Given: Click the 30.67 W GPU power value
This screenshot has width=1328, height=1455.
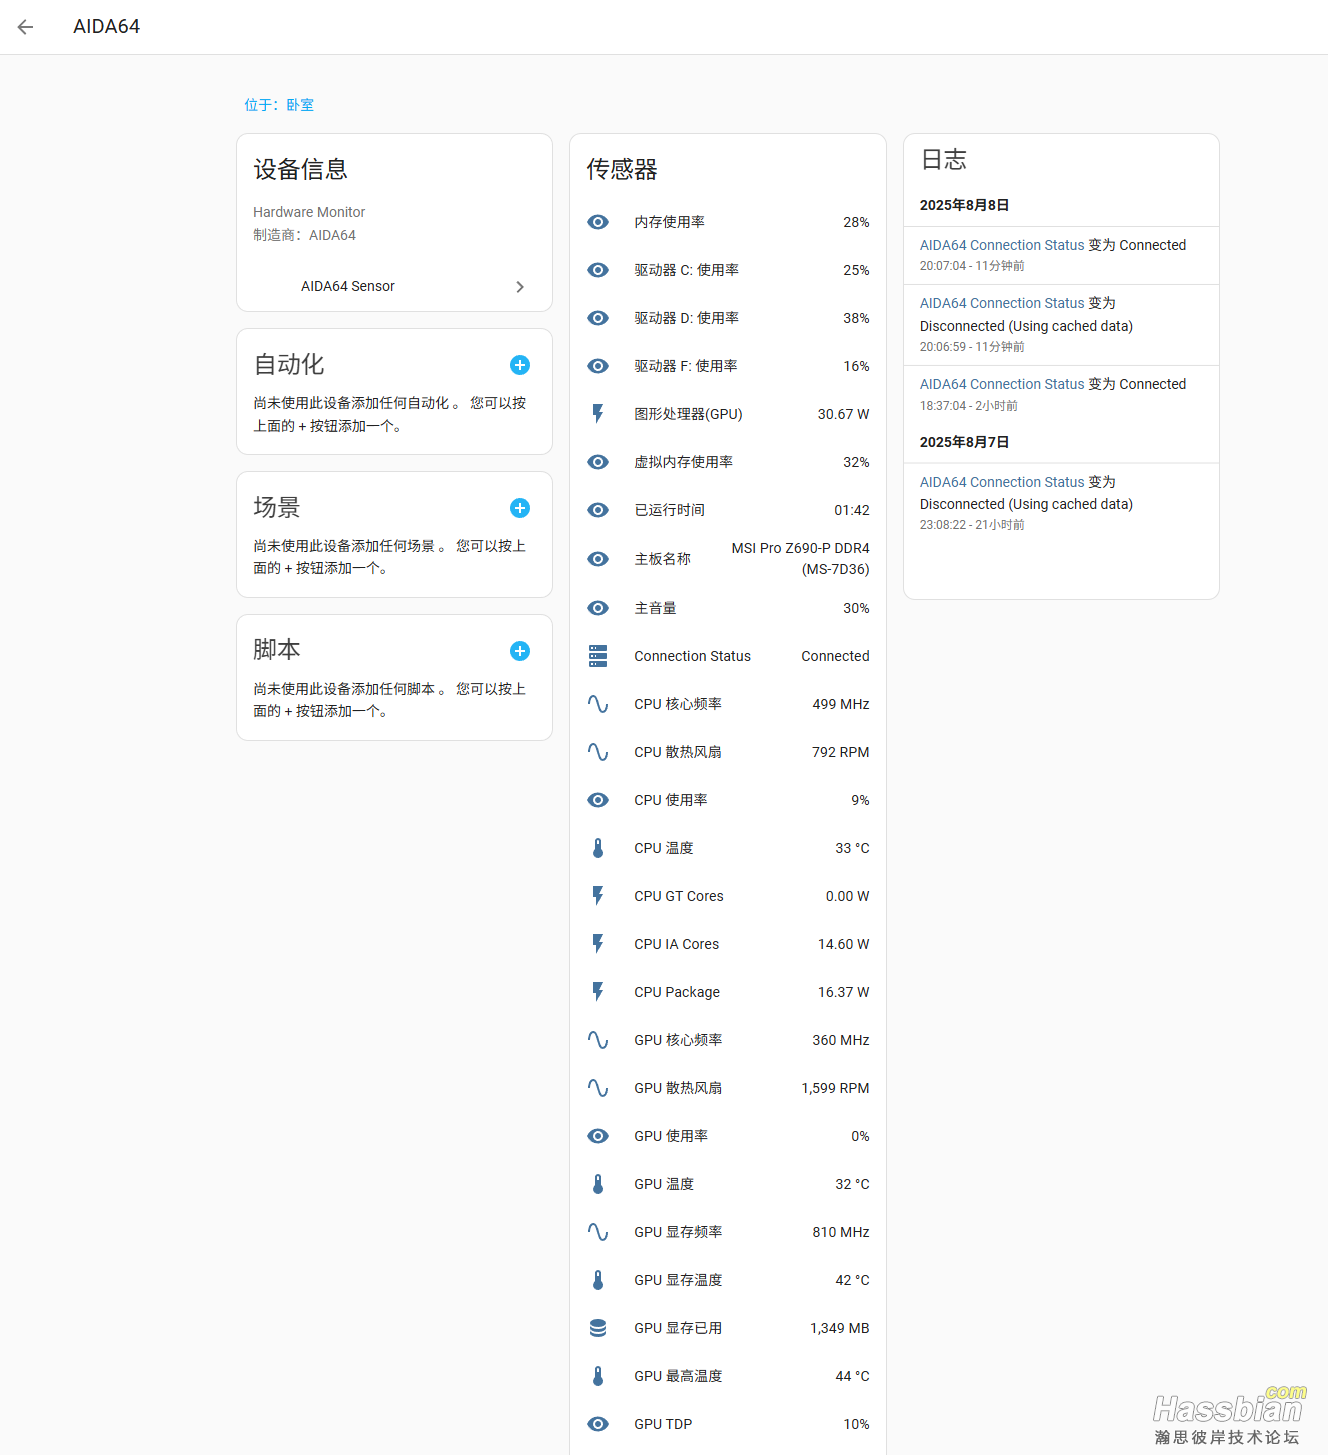Looking at the screenshot, I should 843,414.
